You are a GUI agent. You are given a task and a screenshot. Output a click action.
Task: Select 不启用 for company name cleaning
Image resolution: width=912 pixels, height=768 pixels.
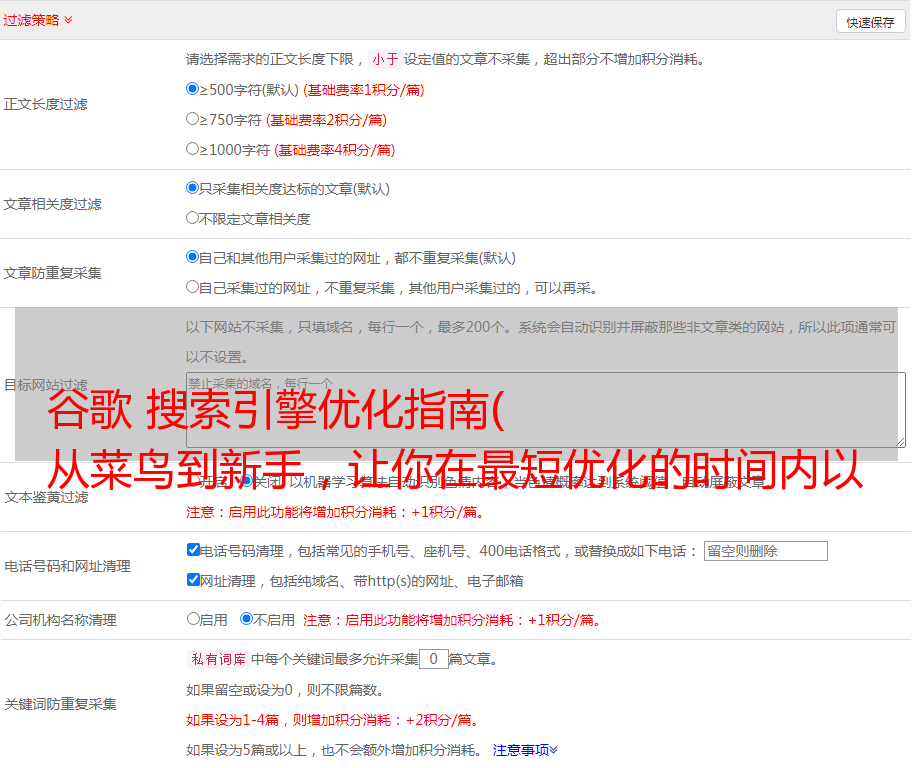click(x=246, y=619)
